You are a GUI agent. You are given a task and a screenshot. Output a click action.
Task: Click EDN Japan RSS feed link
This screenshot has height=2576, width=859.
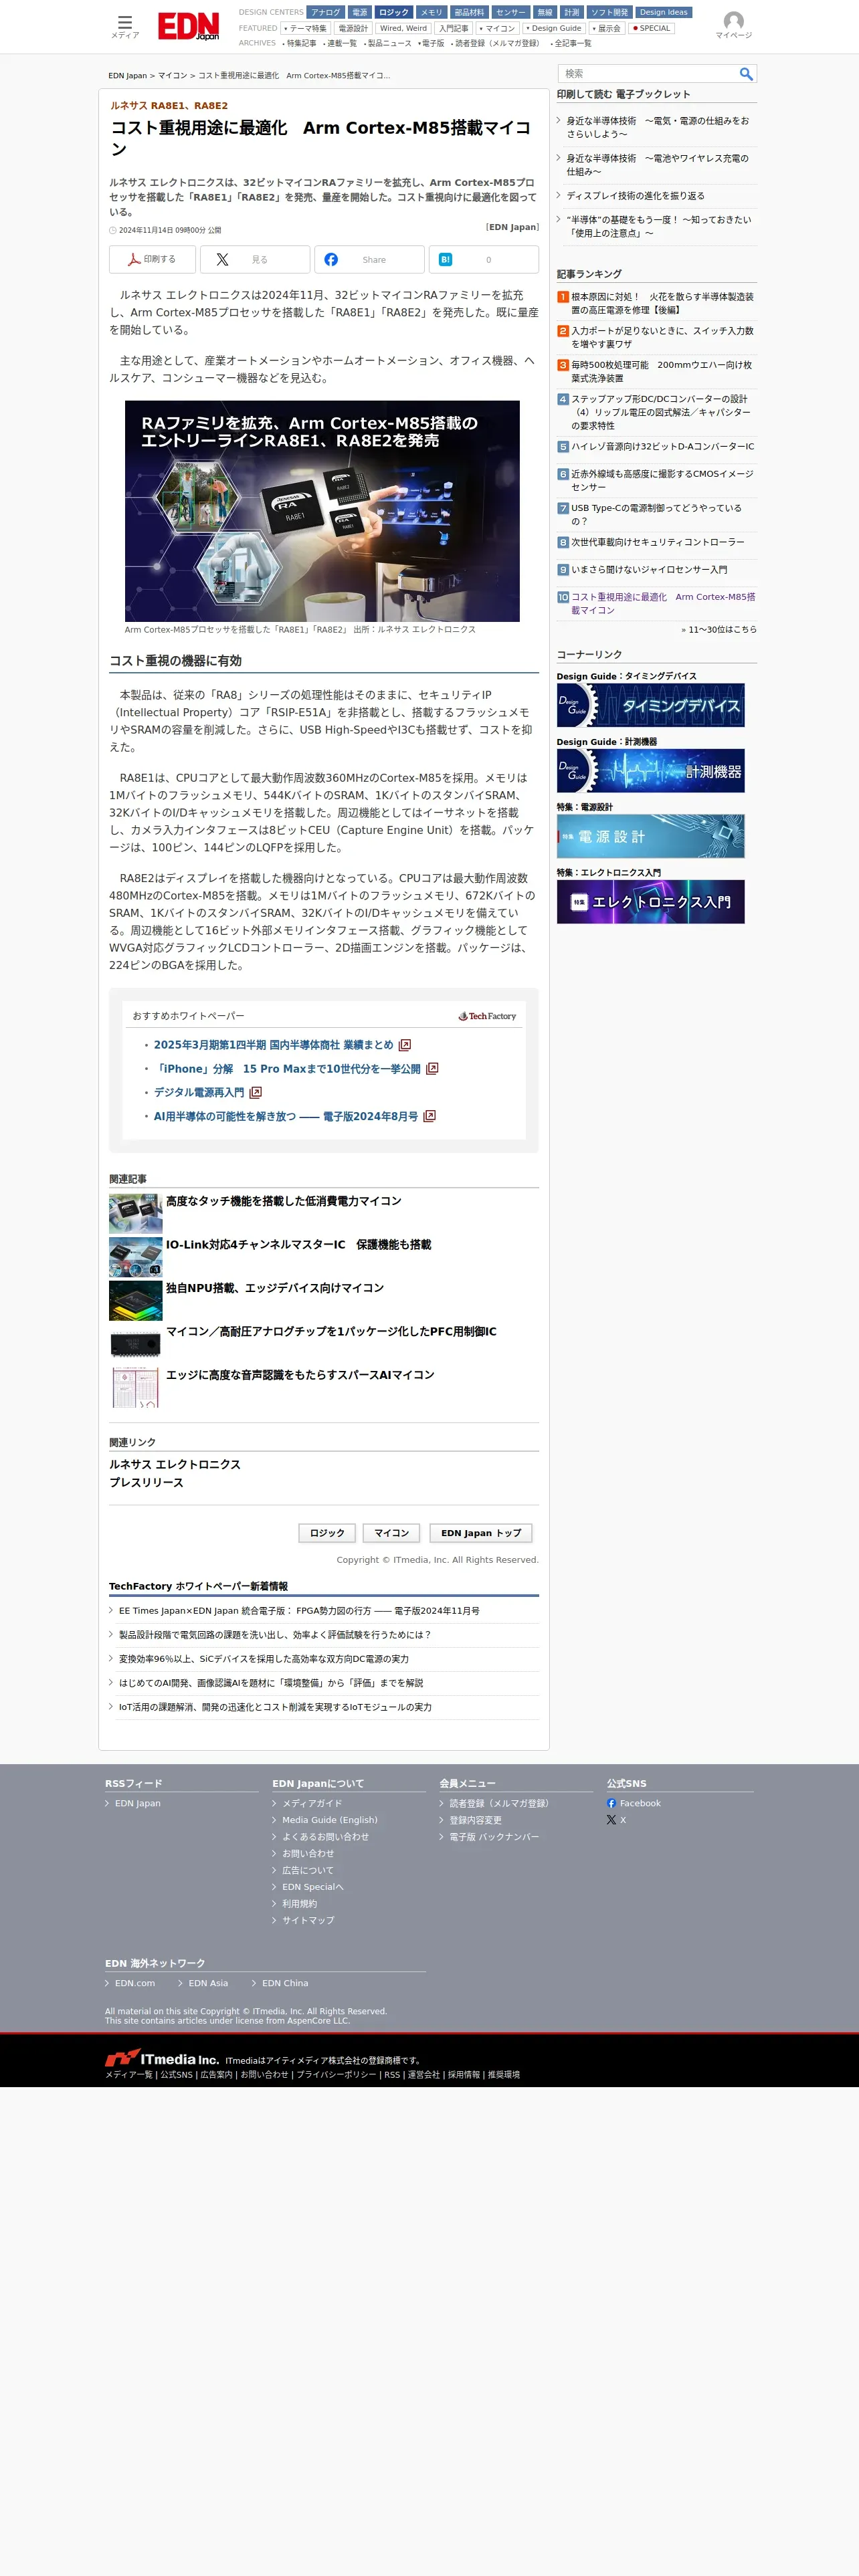(x=137, y=1803)
